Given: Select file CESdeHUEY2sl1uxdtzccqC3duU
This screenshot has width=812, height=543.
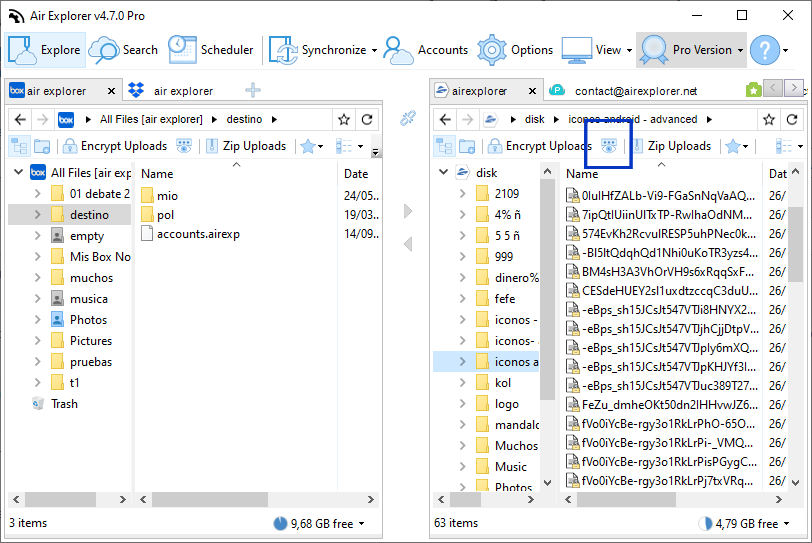Looking at the screenshot, I should coord(661,290).
